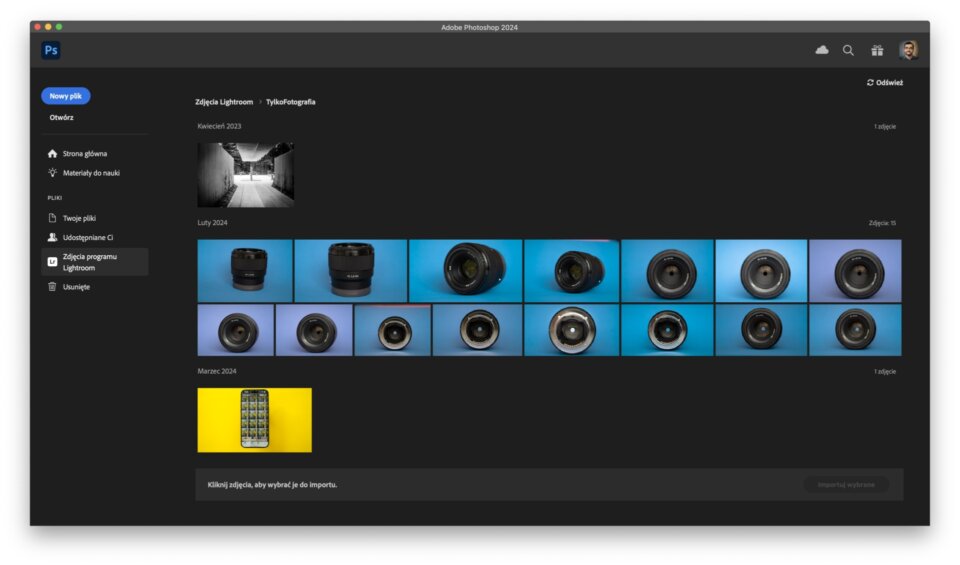Navigate to Zdjęcia Lightroom breadcrumb

[x=224, y=102]
